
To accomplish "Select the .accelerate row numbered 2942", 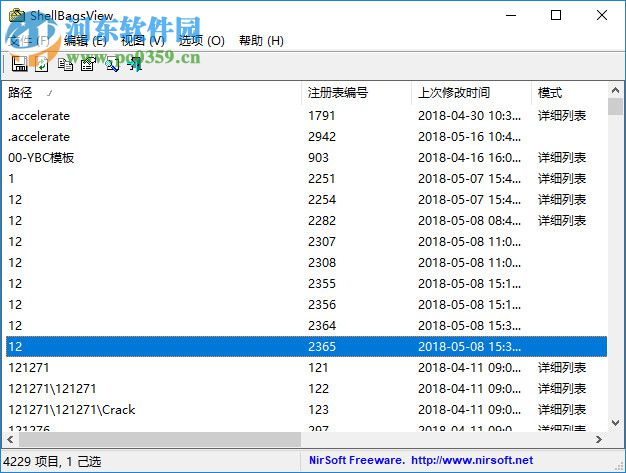I will (307, 137).
